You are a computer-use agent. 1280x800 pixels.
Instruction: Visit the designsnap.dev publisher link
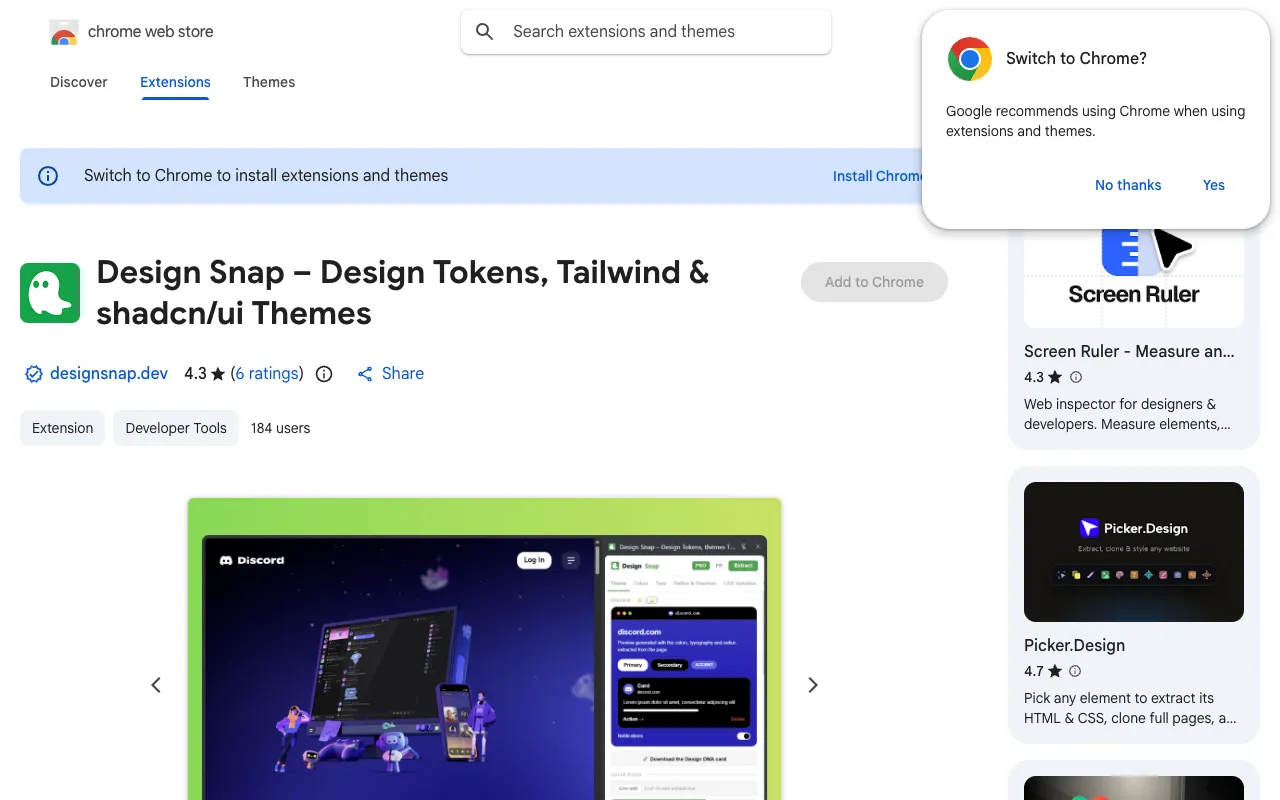click(x=110, y=373)
